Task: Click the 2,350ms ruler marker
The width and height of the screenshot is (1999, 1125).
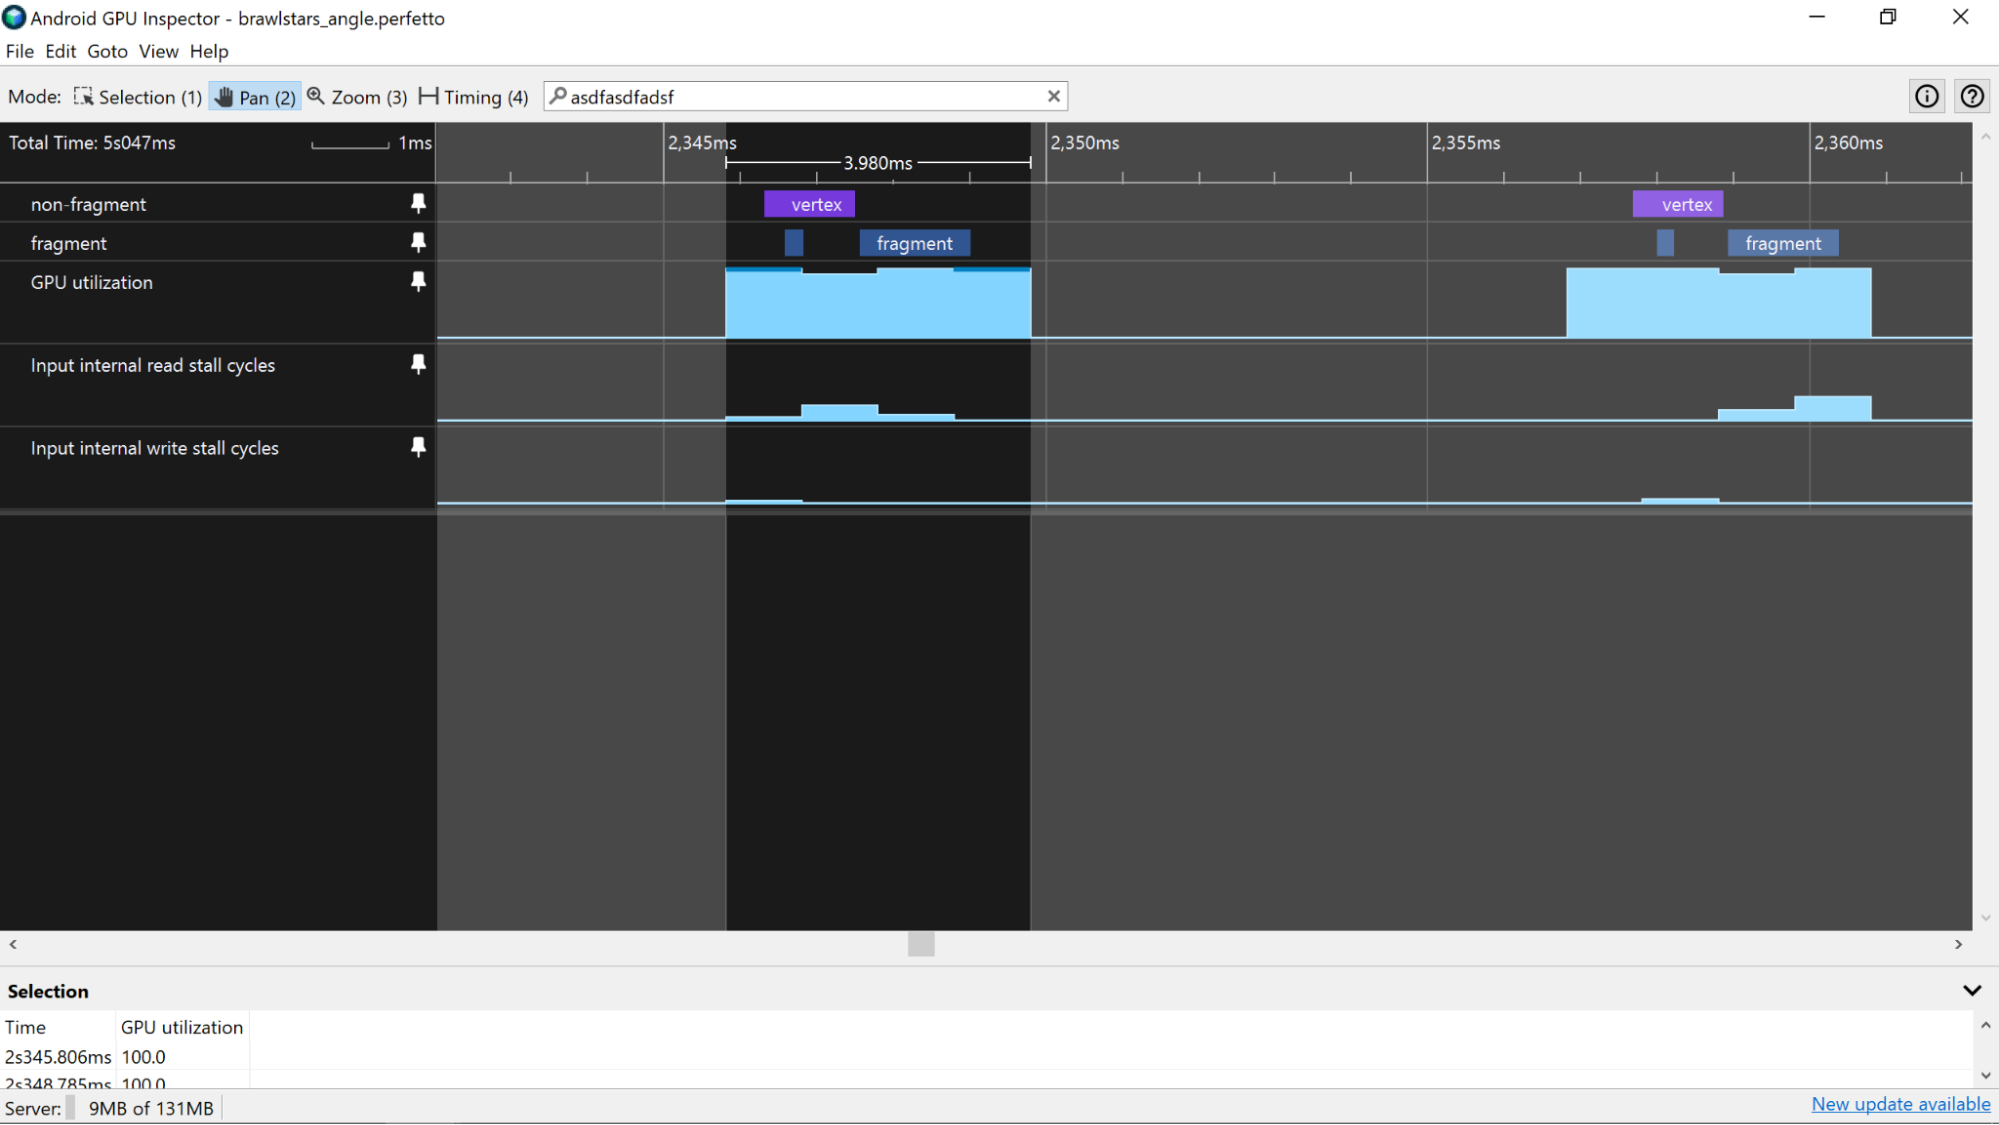Action: (x=1084, y=143)
